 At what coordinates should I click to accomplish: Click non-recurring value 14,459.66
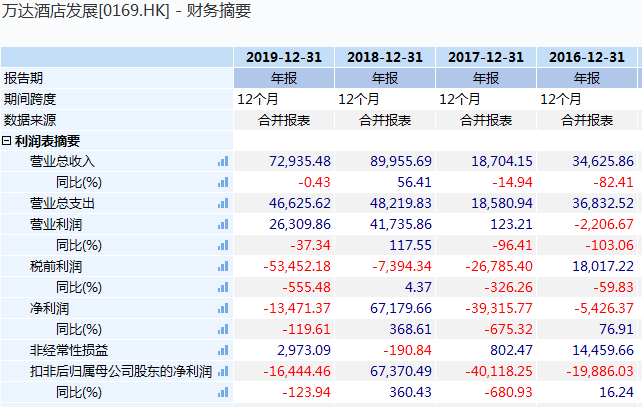(x=603, y=350)
